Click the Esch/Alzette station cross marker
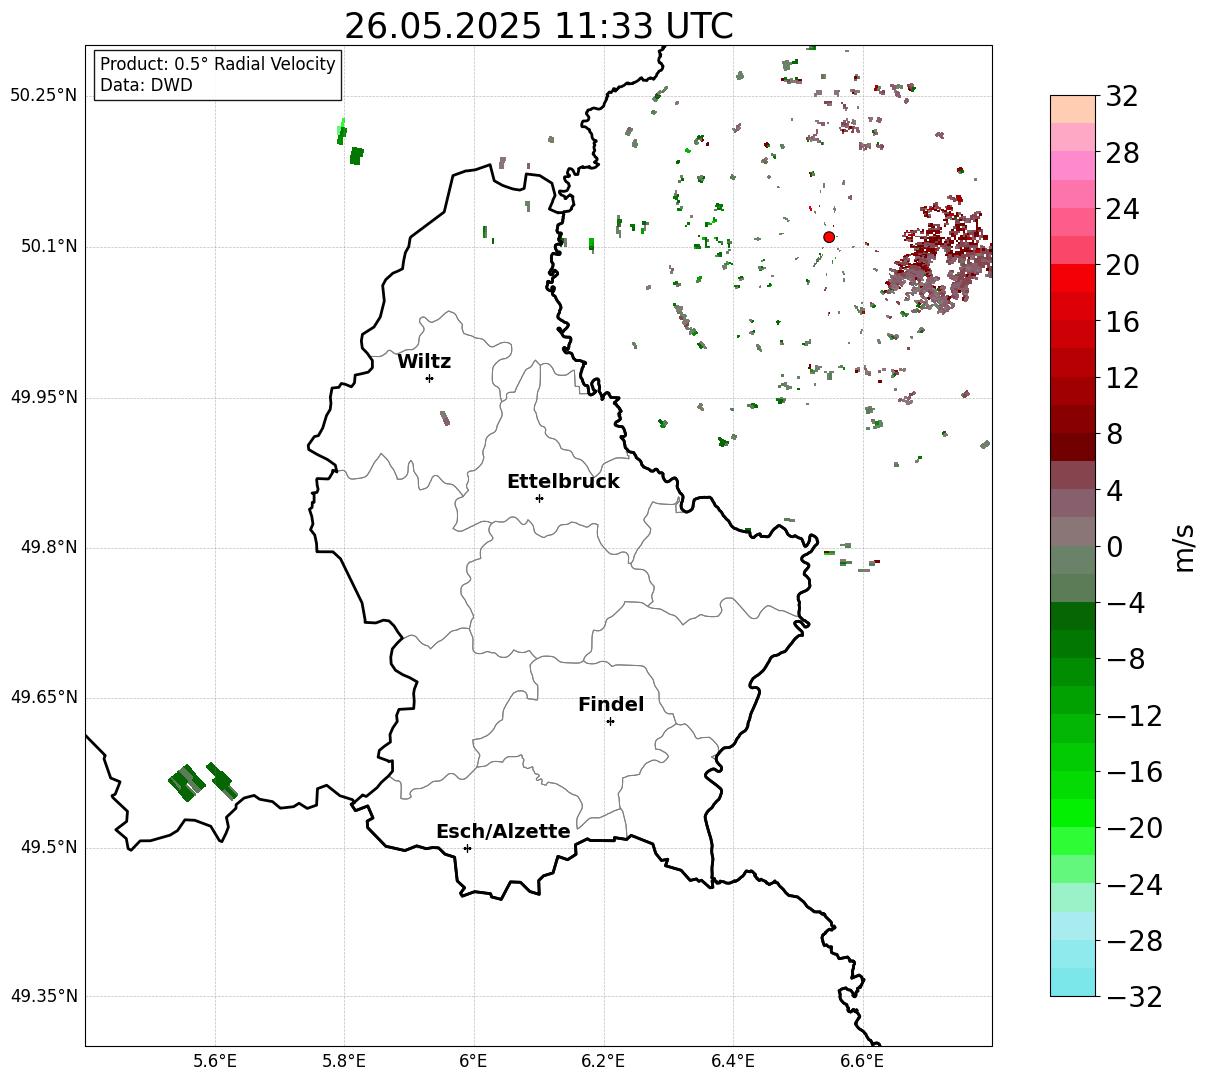The width and height of the screenshot is (1207, 1081). pyautogui.click(x=467, y=848)
